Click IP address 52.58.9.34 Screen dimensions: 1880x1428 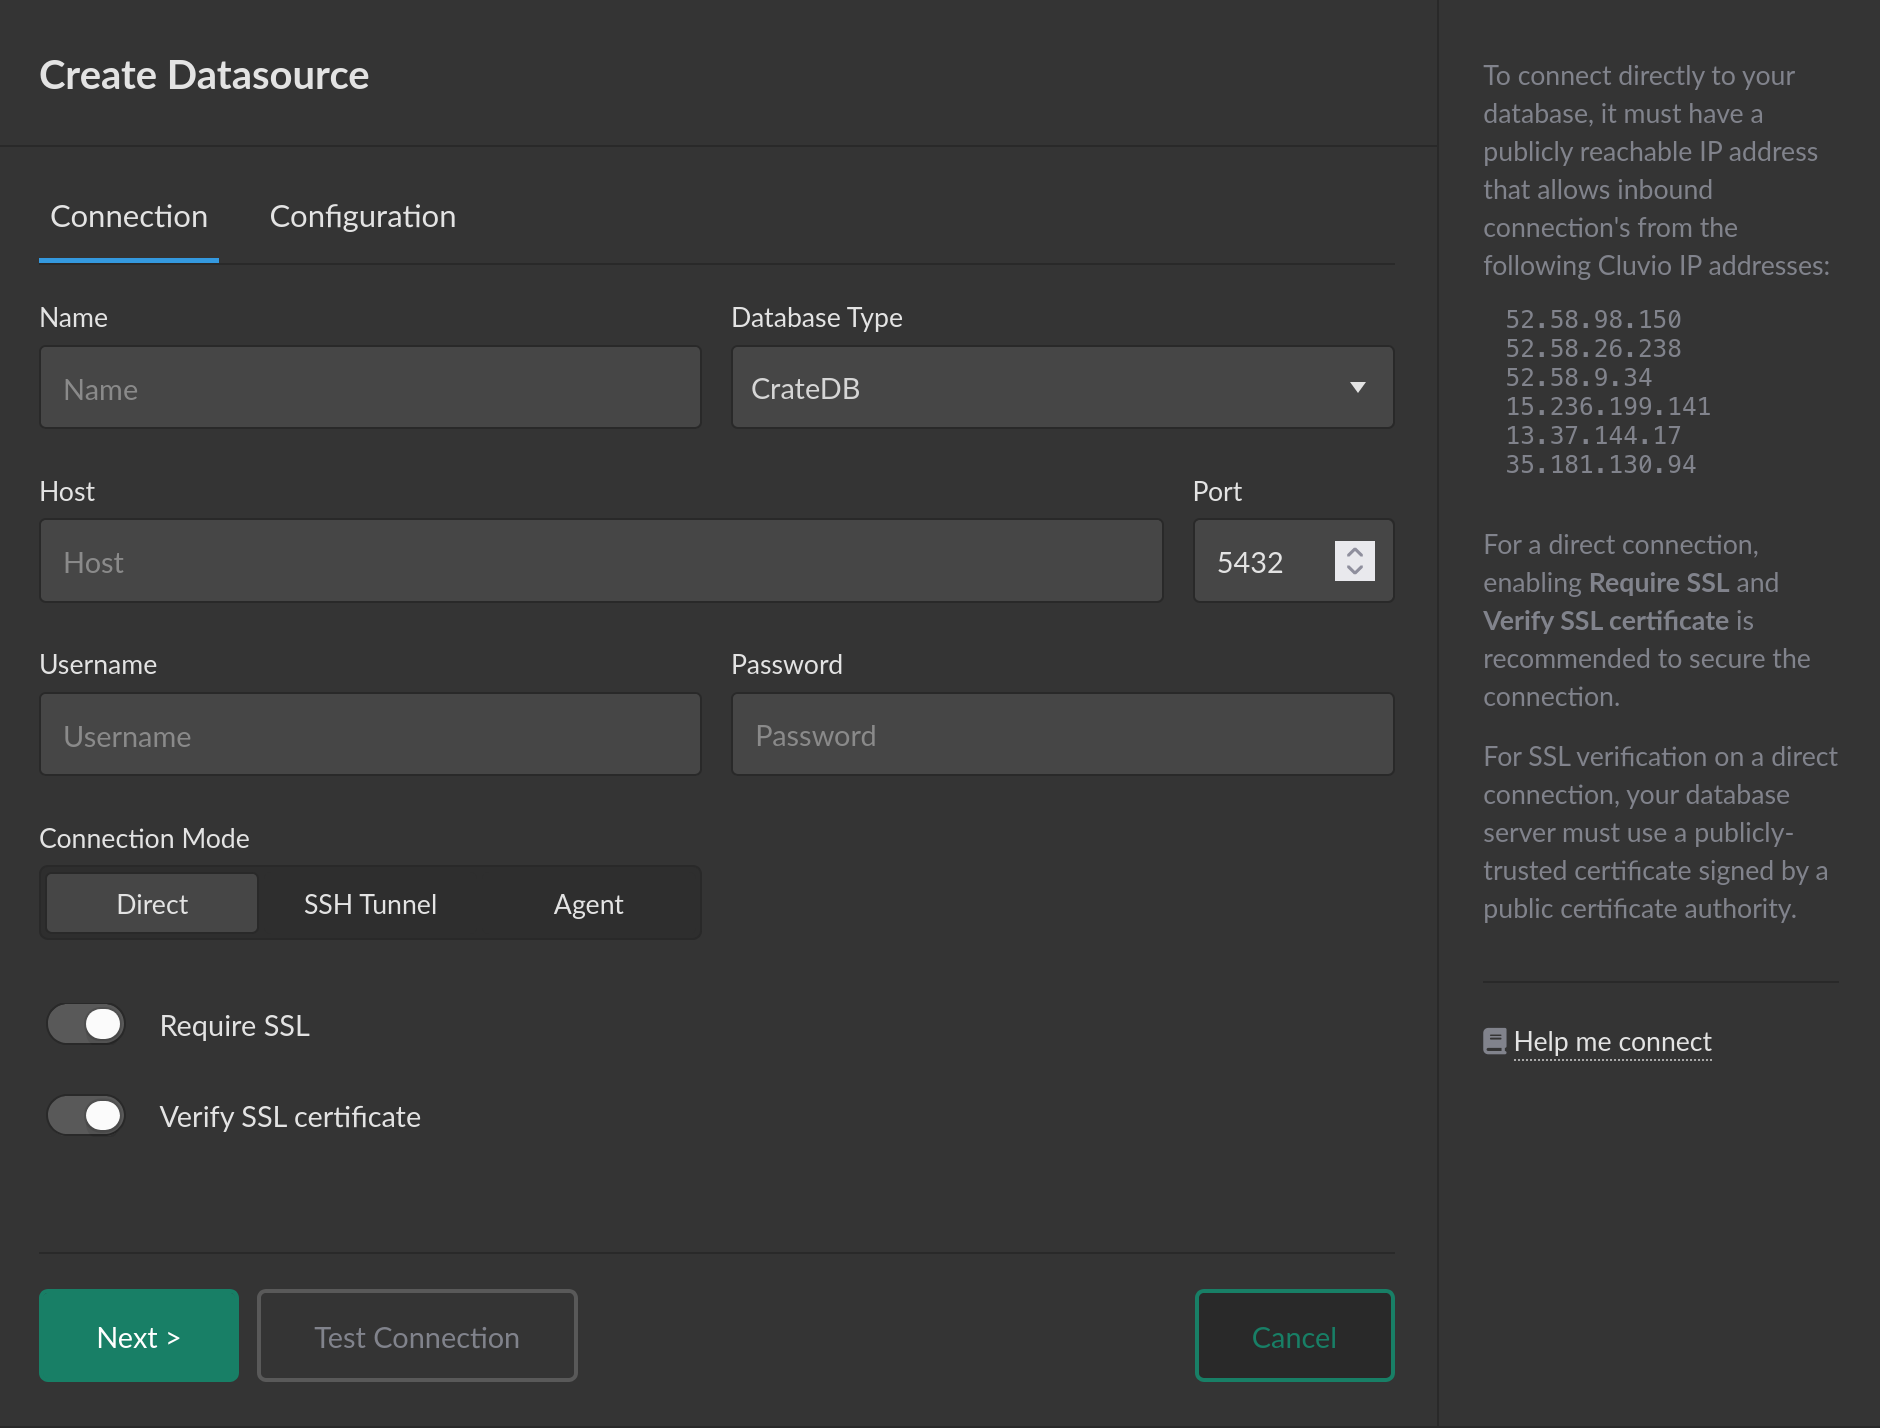click(1579, 378)
